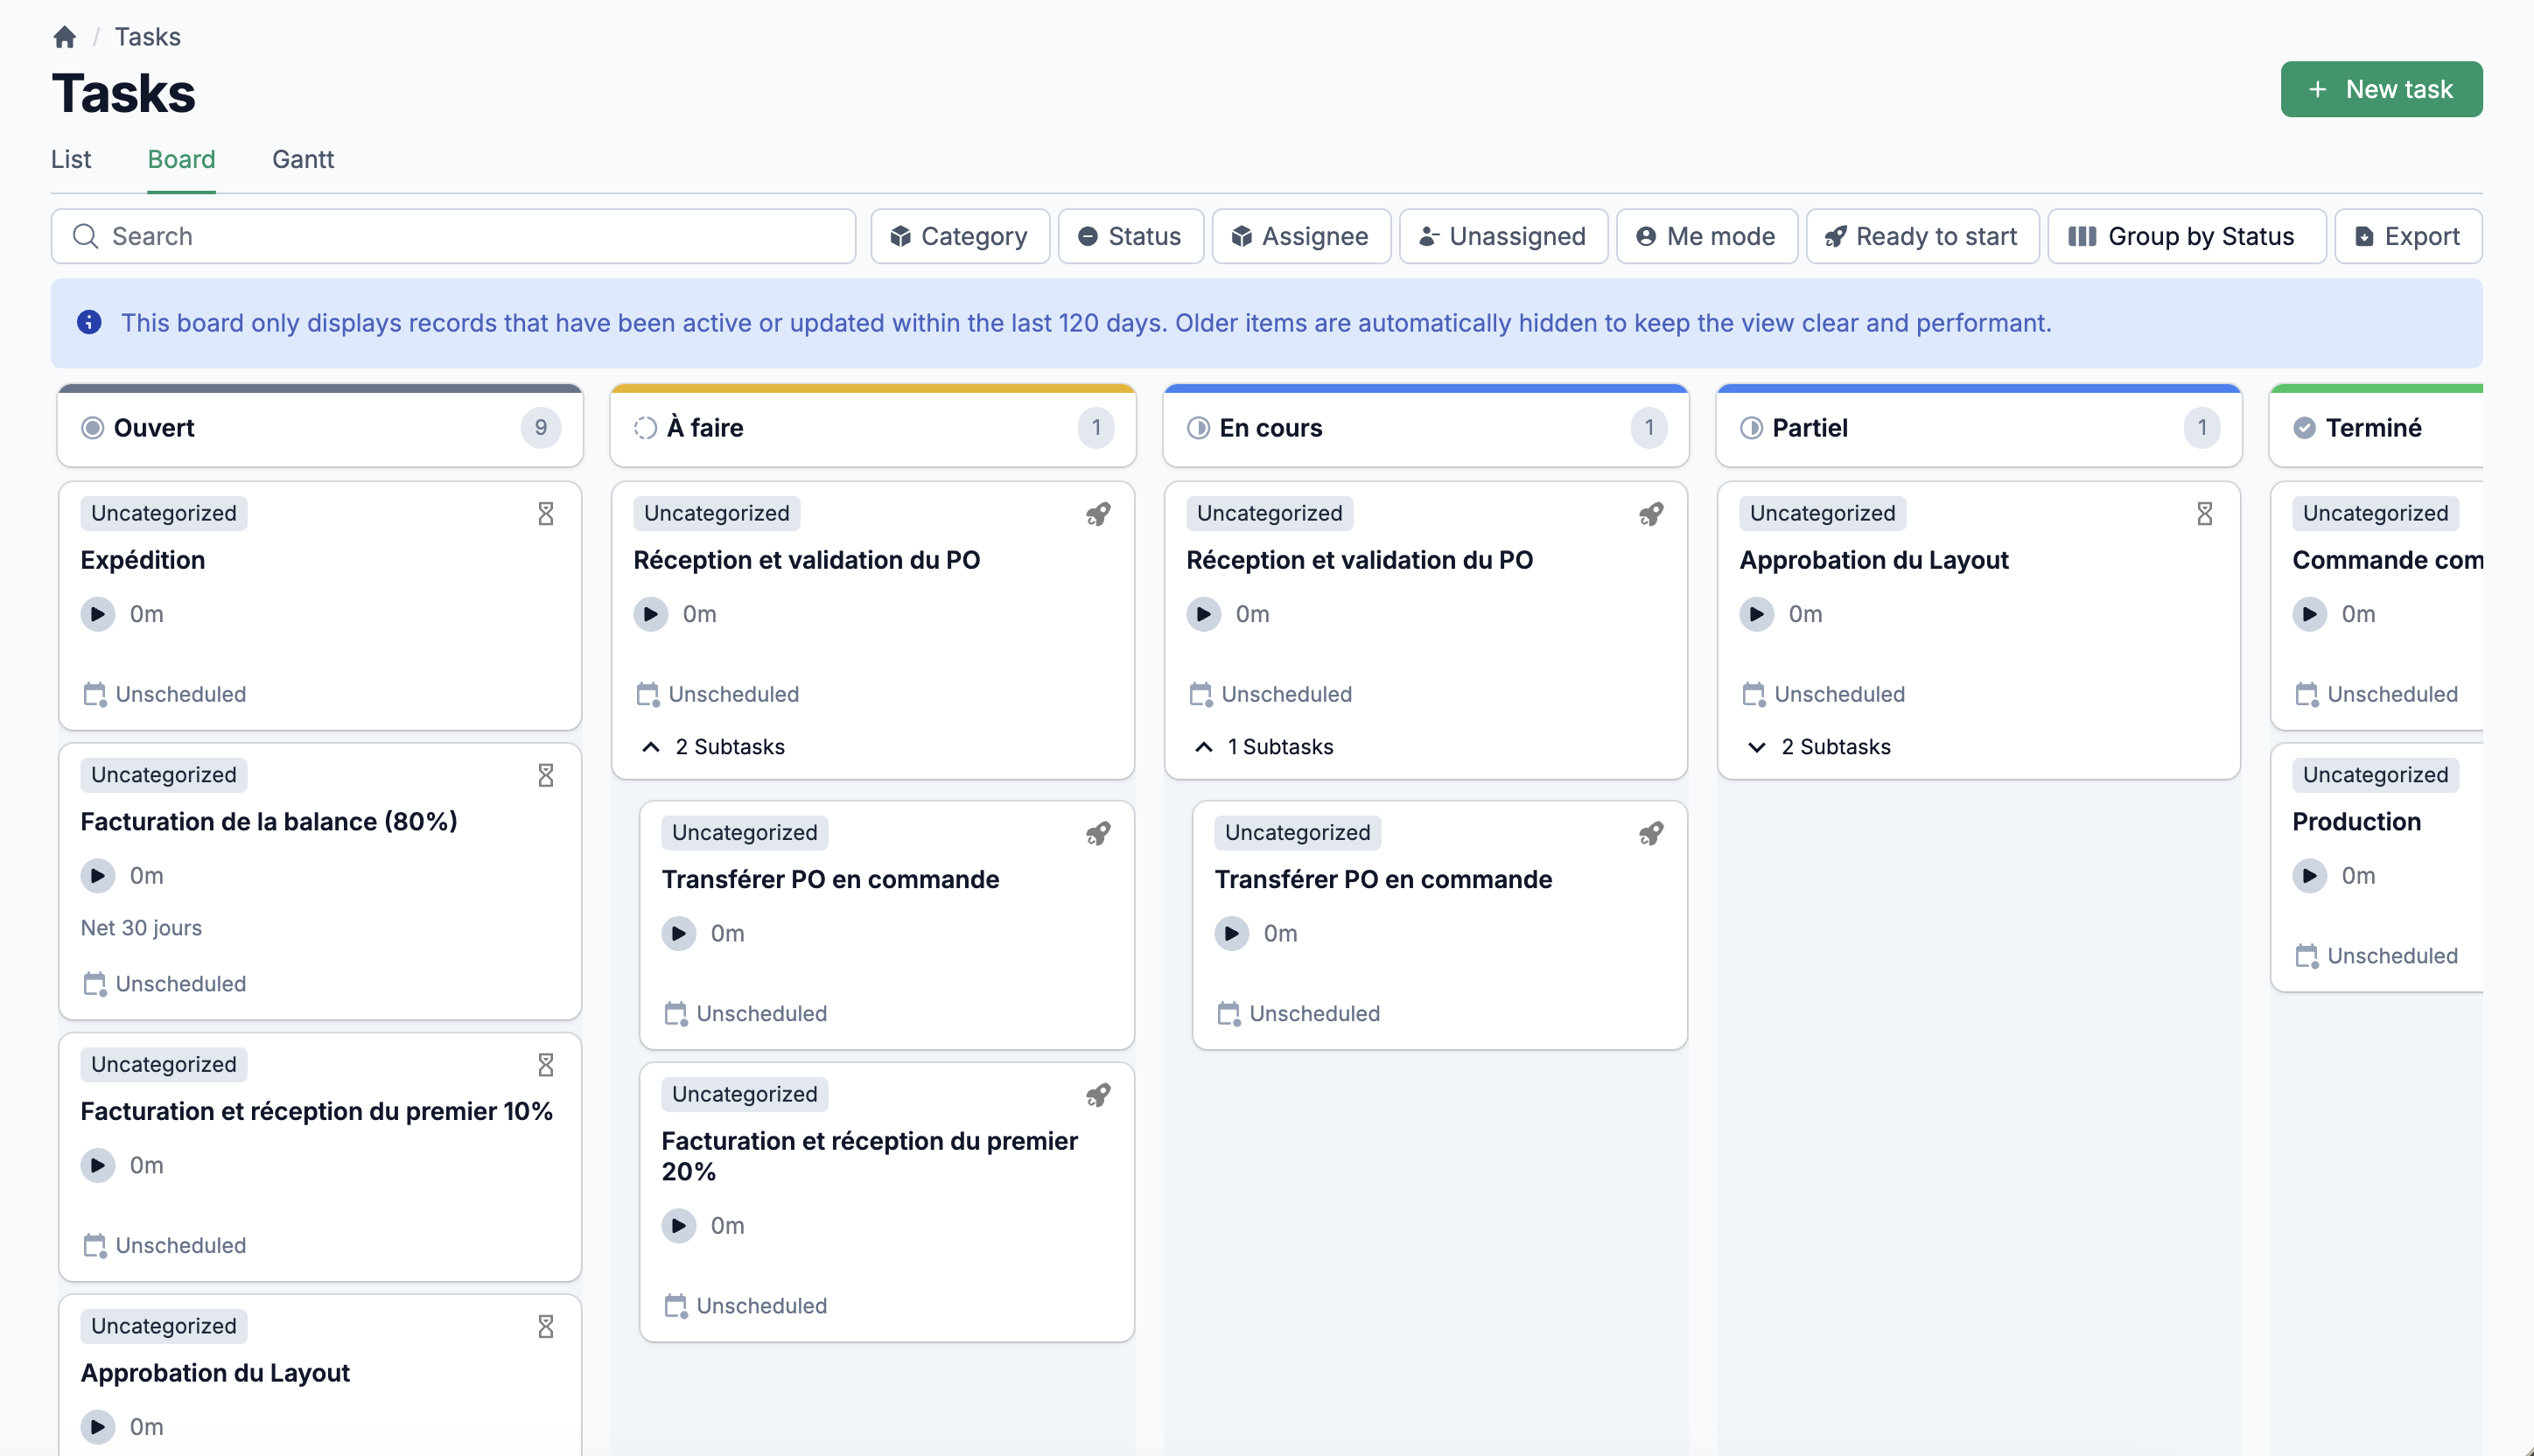The width and height of the screenshot is (2534, 1456).
Task: Click the info icon in the blue banner
Action: [89, 322]
